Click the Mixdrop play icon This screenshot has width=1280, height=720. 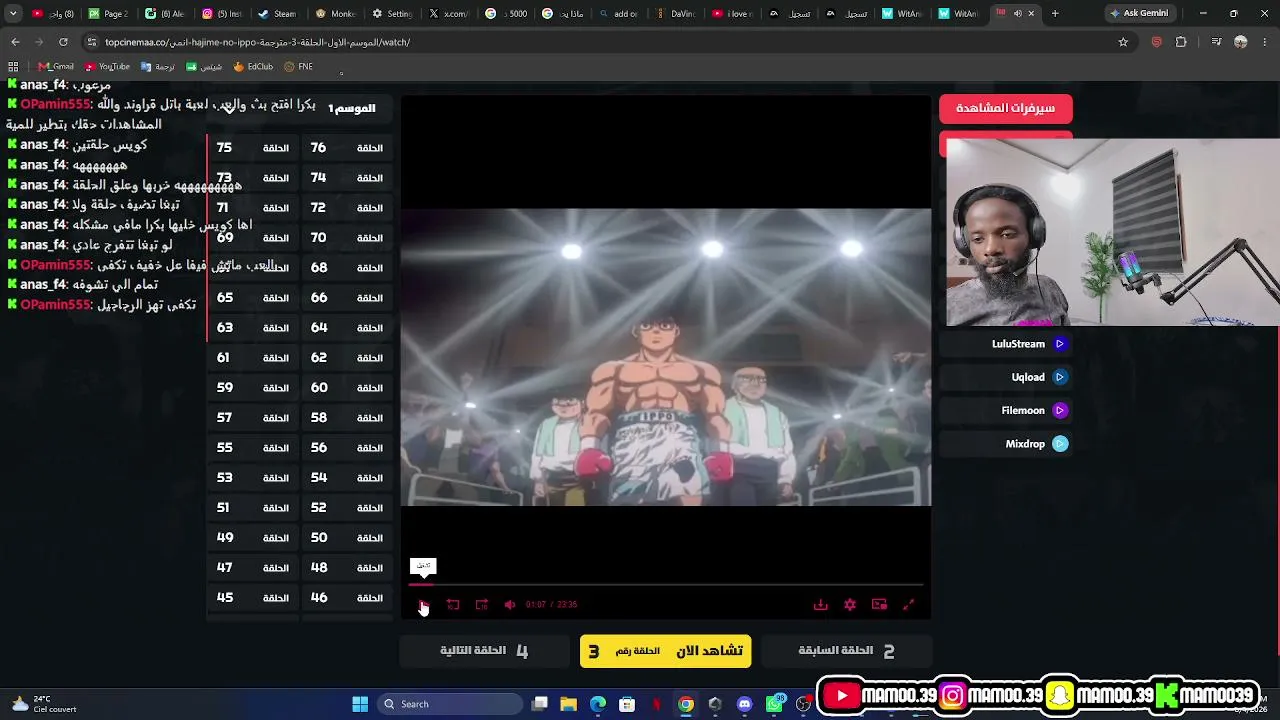click(x=1060, y=444)
